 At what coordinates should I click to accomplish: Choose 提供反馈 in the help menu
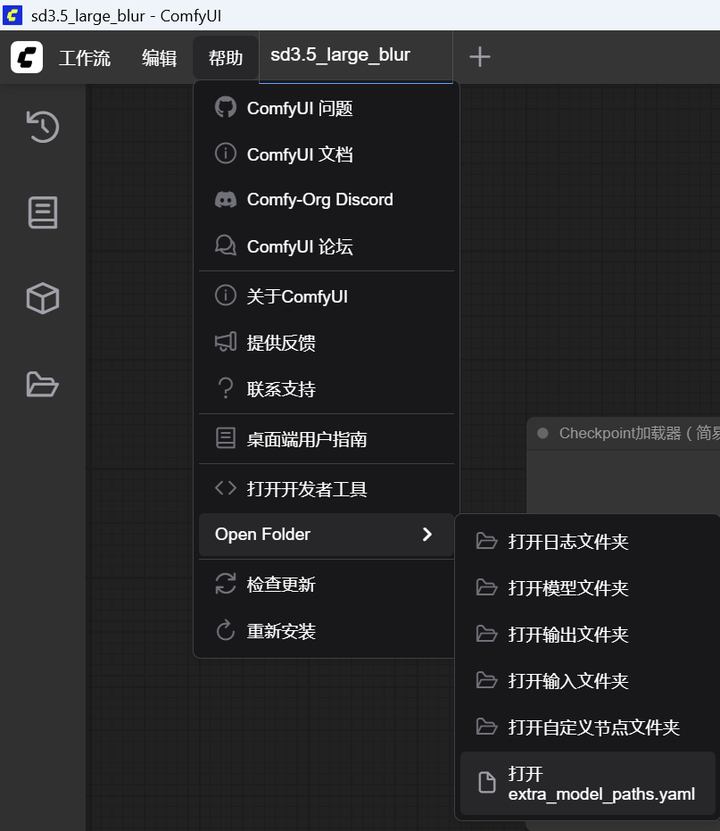coord(326,343)
